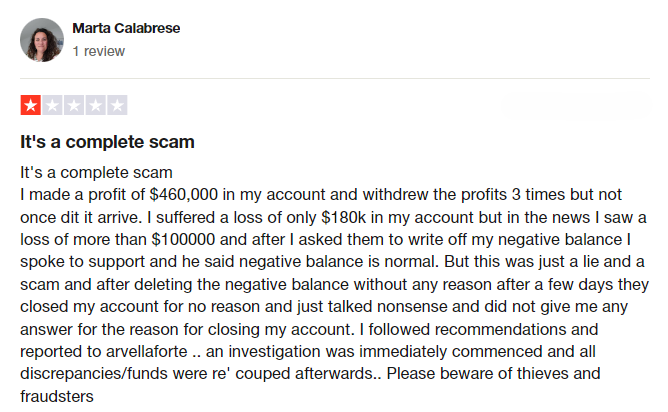
Task: Select the third grey rating star
Action: tap(74, 105)
